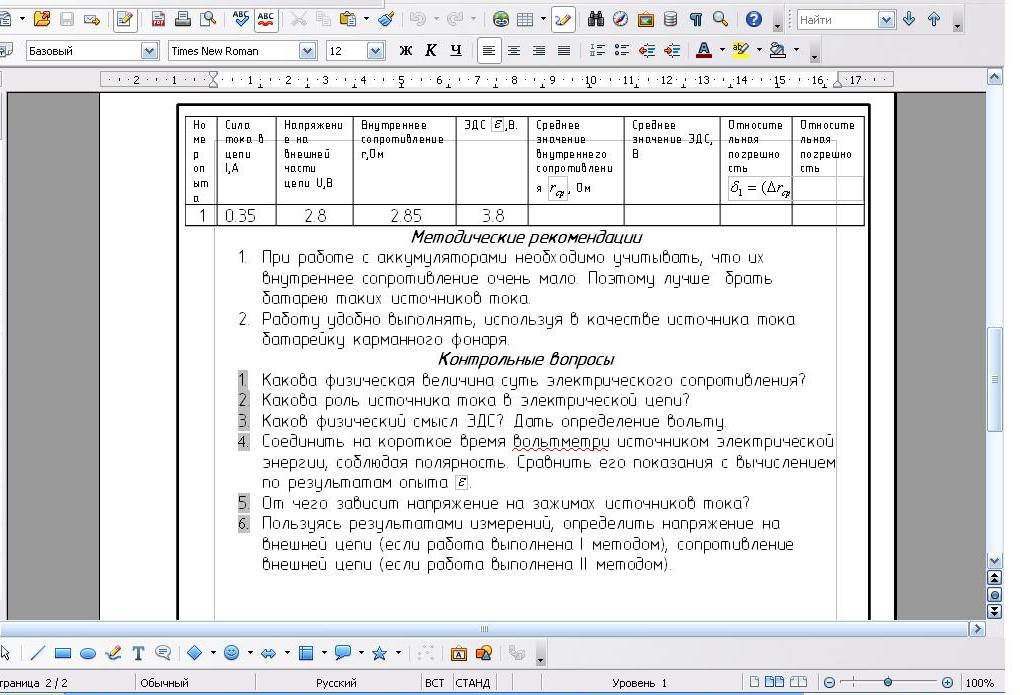
Task: Open the font size 12 dropdown
Action: tap(375, 51)
